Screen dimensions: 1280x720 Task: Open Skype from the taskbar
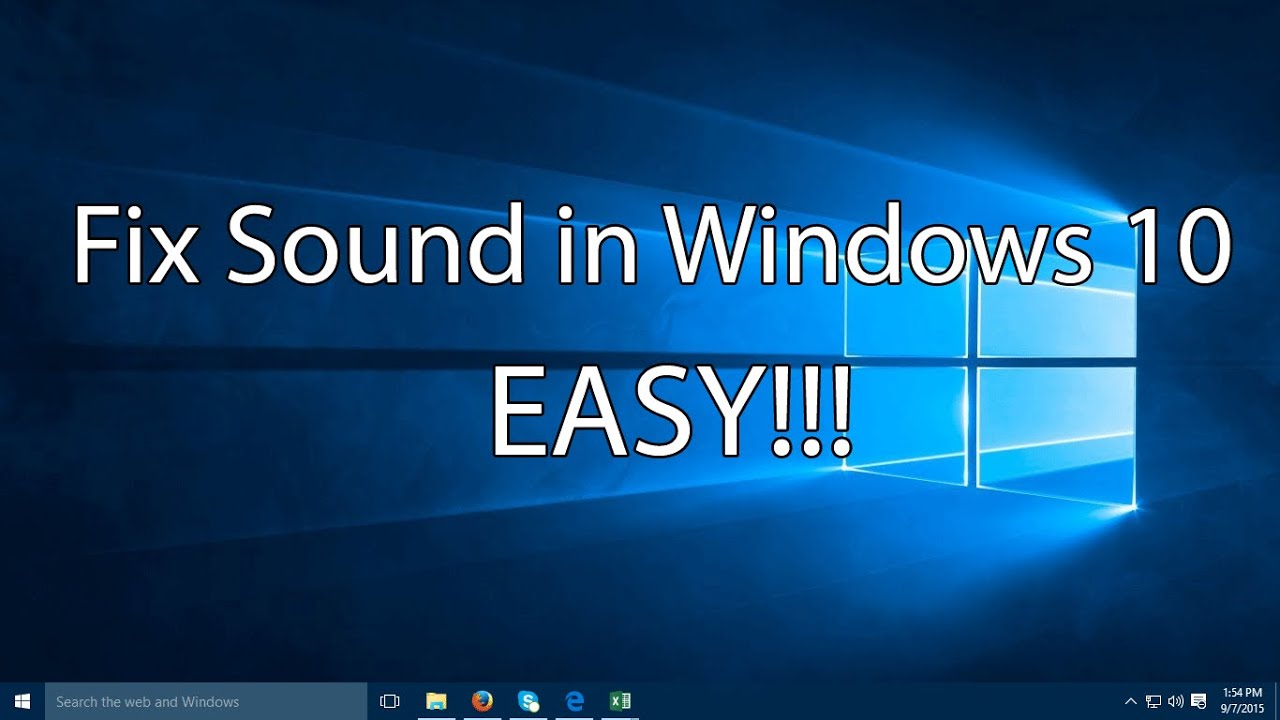[x=528, y=701]
